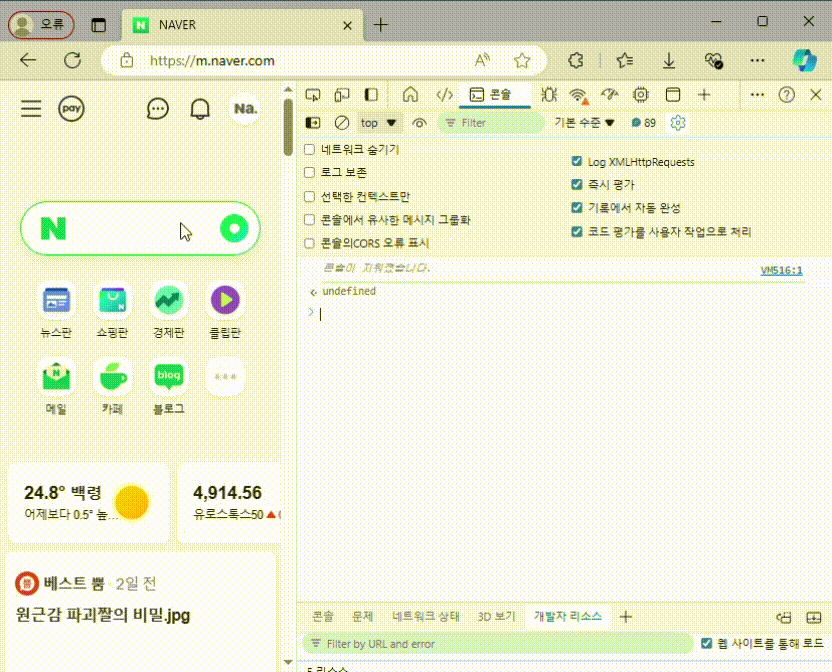Open the Application window icon panel
This screenshot has width=832, height=672.
tap(673, 95)
